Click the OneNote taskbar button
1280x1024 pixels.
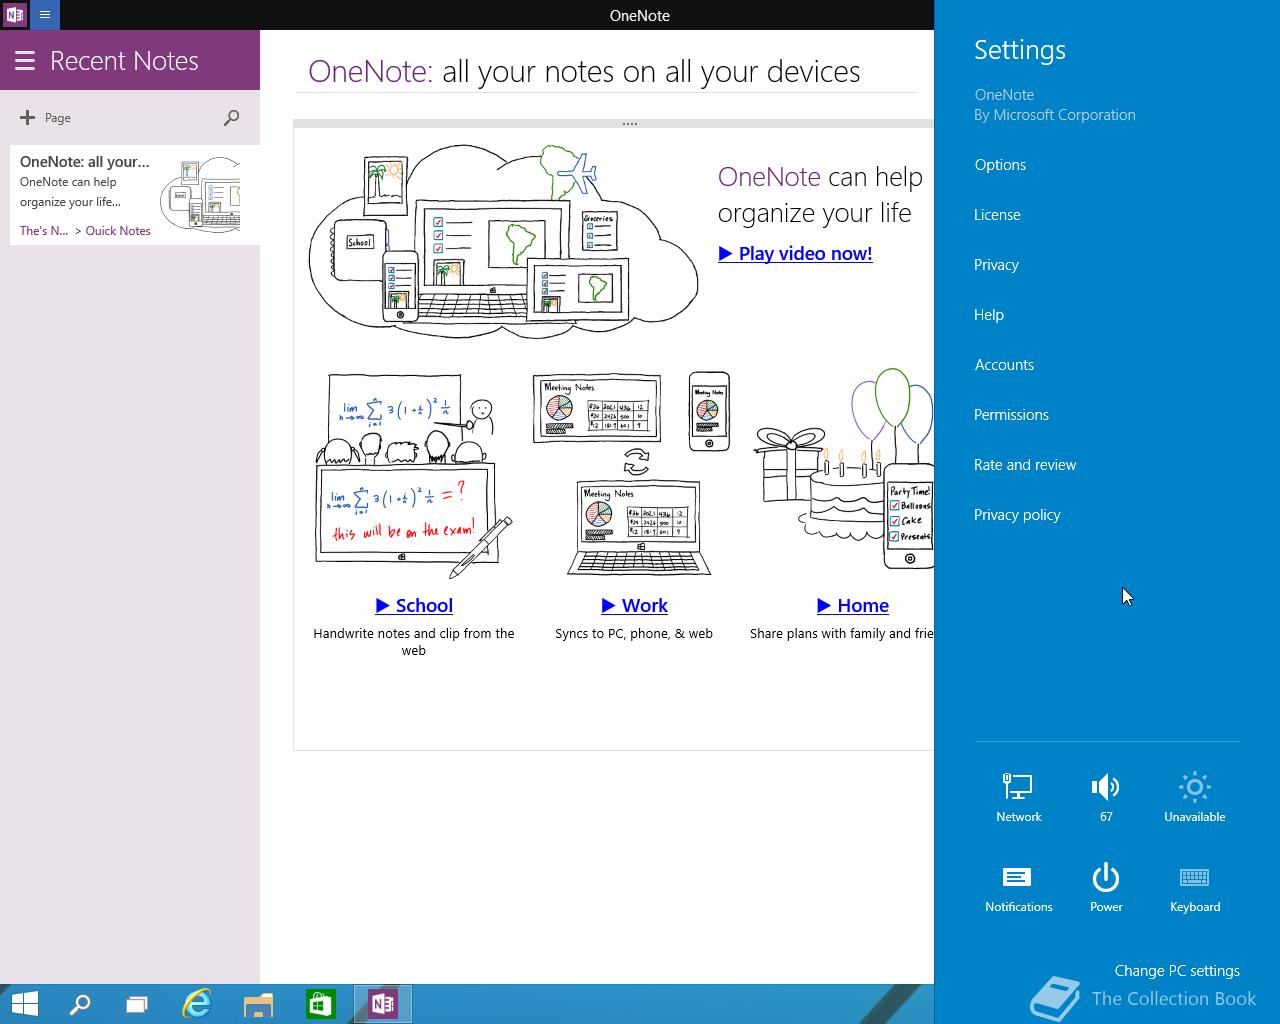coord(383,1004)
